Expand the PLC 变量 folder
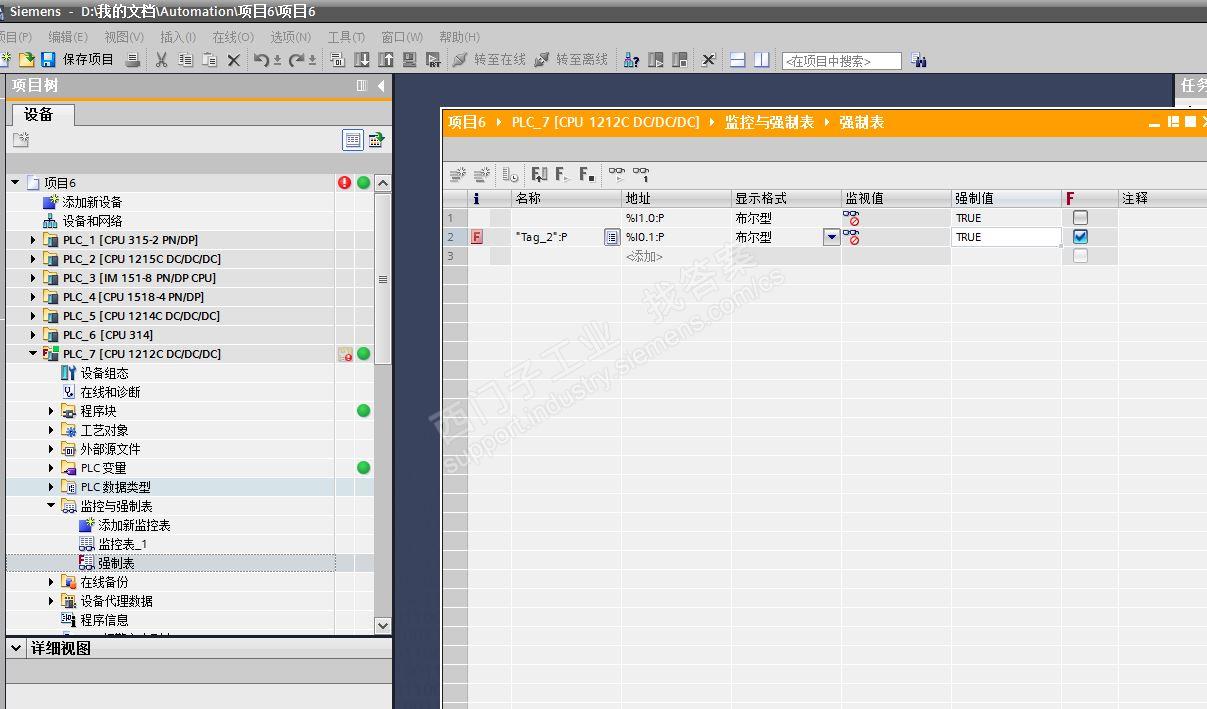The width and height of the screenshot is (1207, 709). (x=52, y=468)
